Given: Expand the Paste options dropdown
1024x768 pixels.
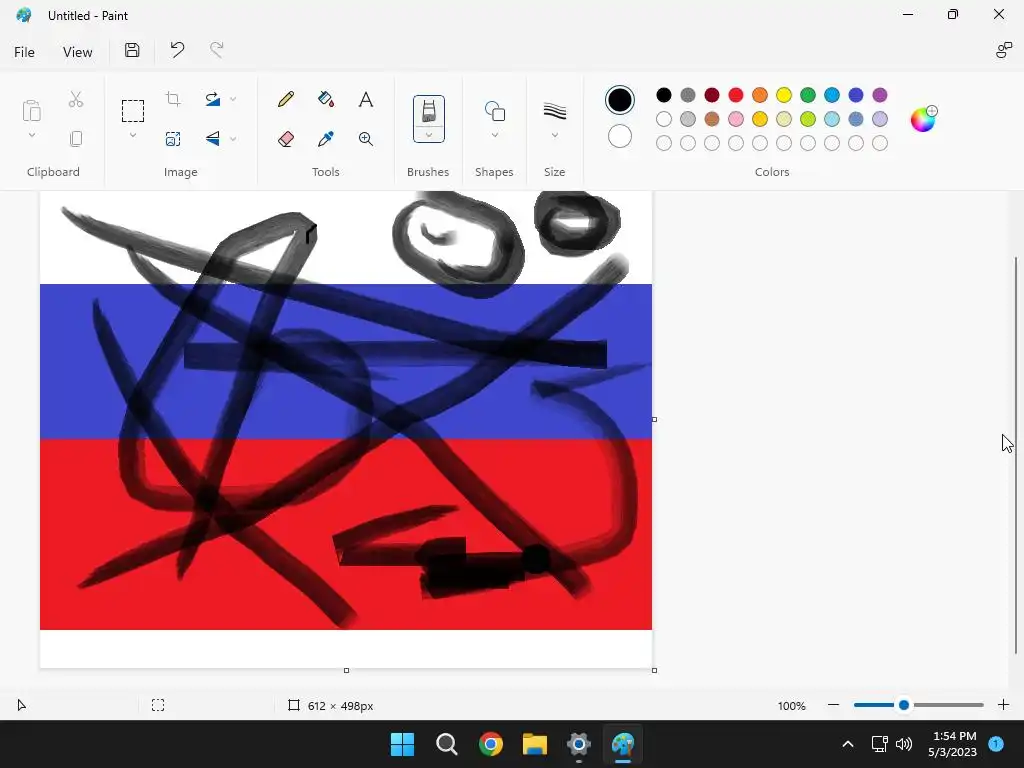Looking at the screenshot, I should 31,135.
